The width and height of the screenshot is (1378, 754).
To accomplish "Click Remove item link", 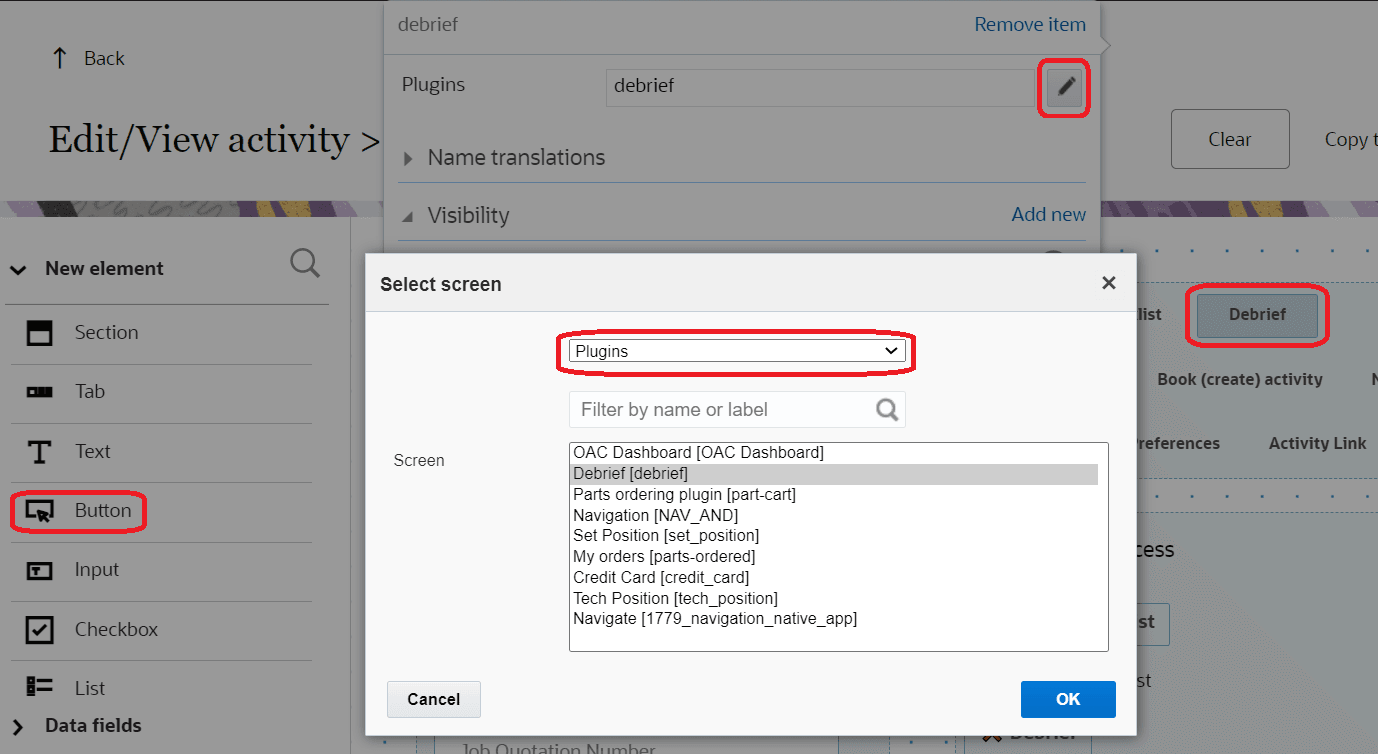I will tap(1030, 24).
